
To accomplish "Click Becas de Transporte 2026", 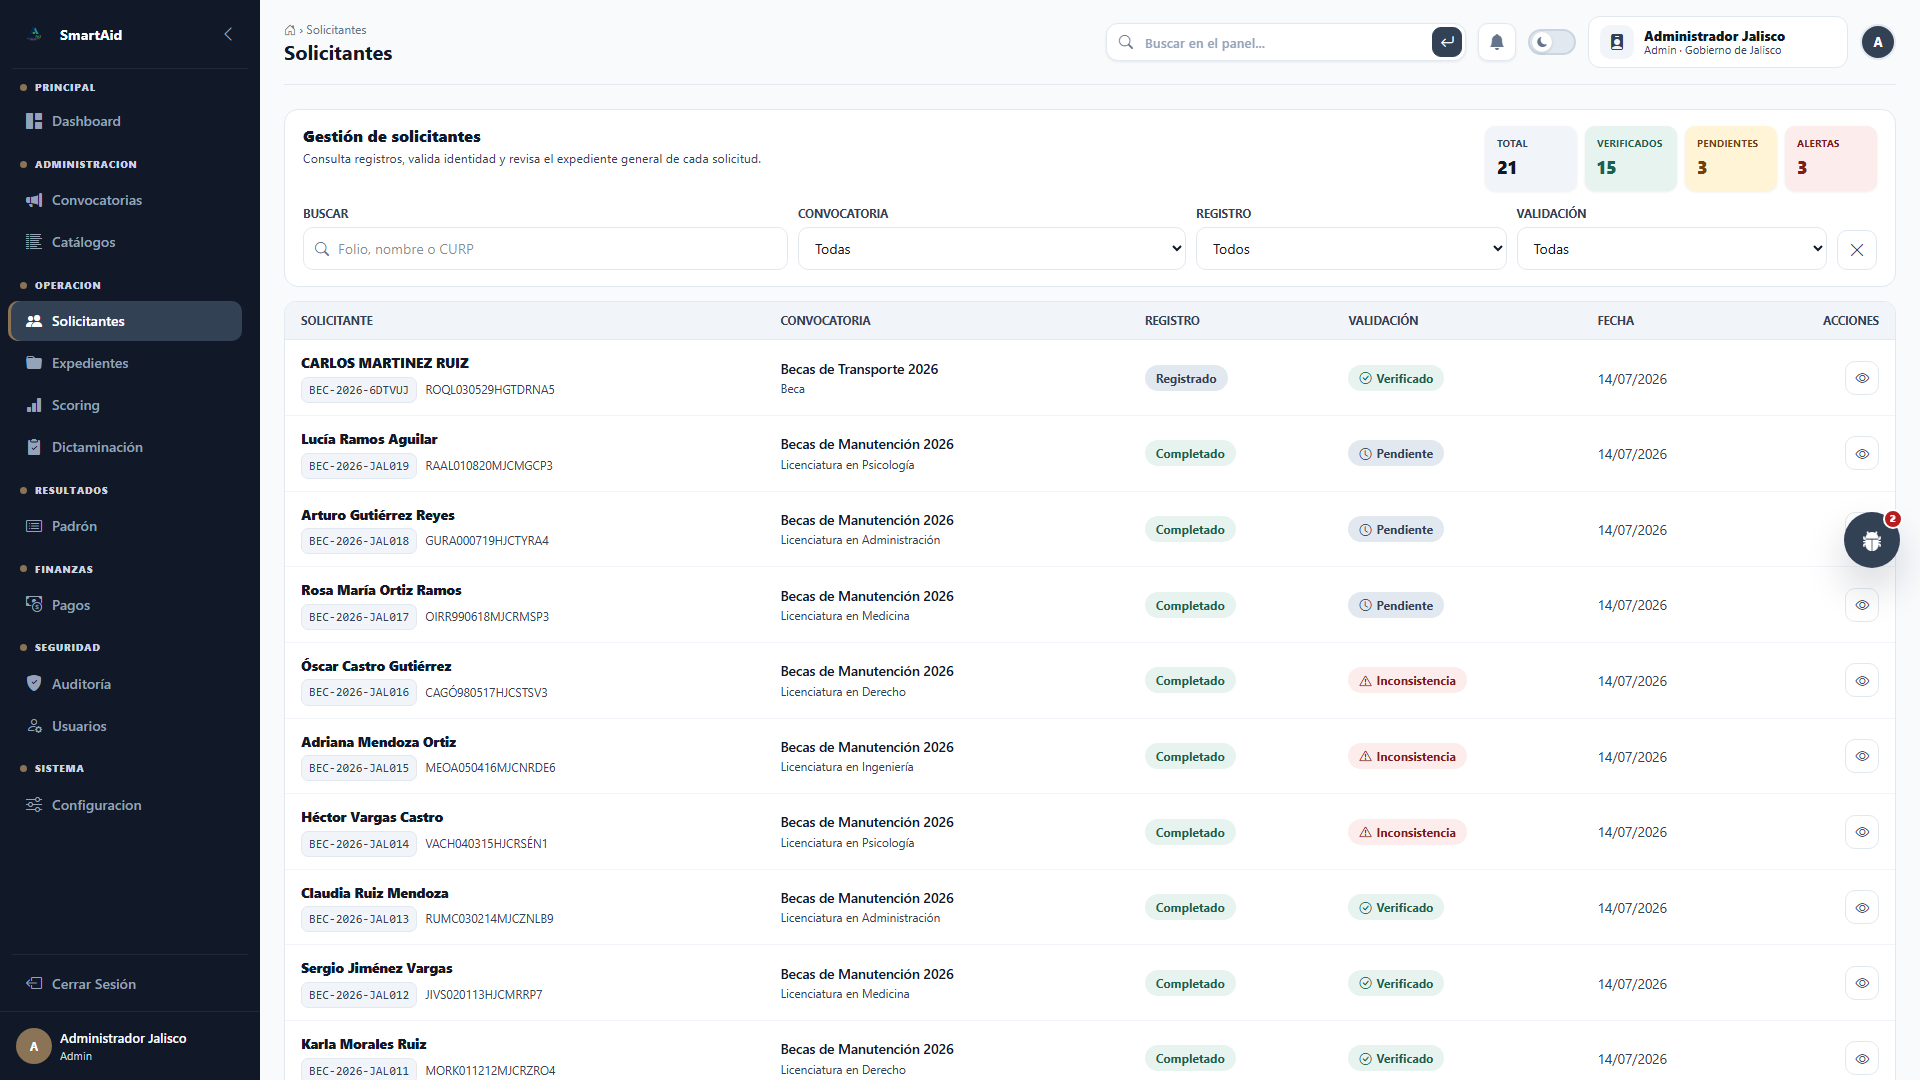I will [859, 369].
